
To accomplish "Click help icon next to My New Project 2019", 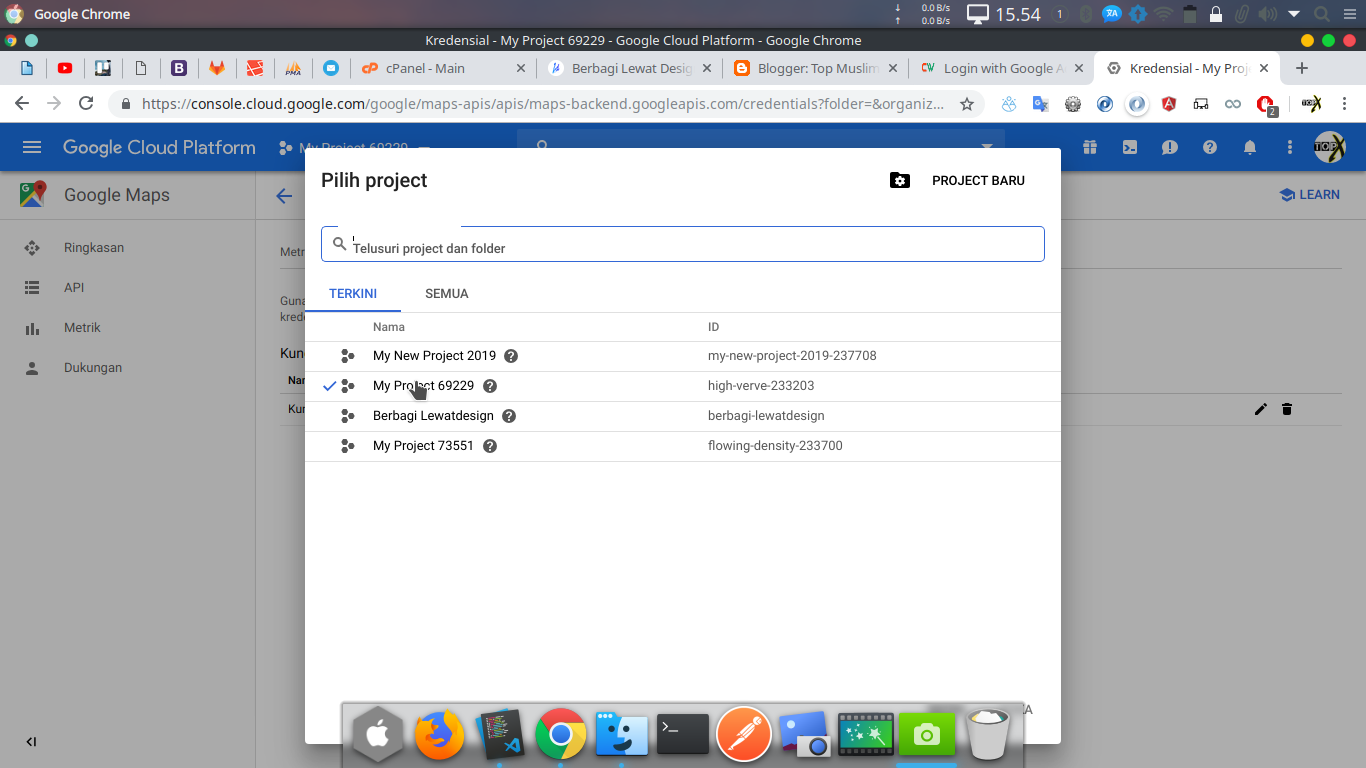I will click(x=511, y=356).
